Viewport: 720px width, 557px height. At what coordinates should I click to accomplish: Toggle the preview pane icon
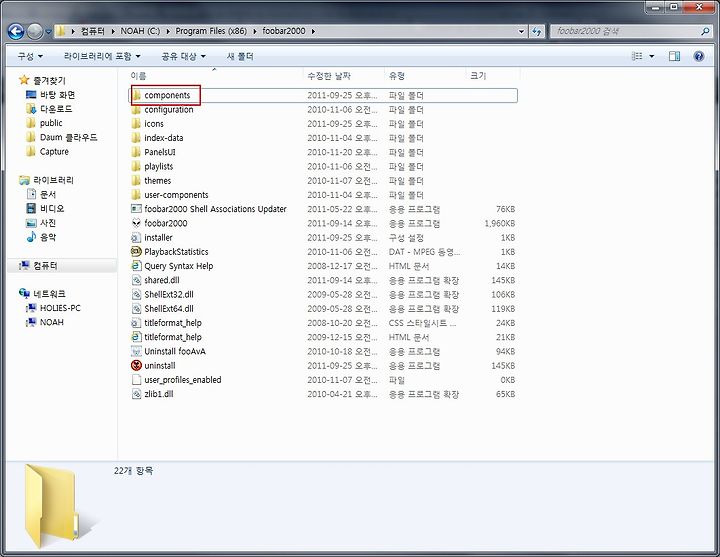(x=675, y=56)
